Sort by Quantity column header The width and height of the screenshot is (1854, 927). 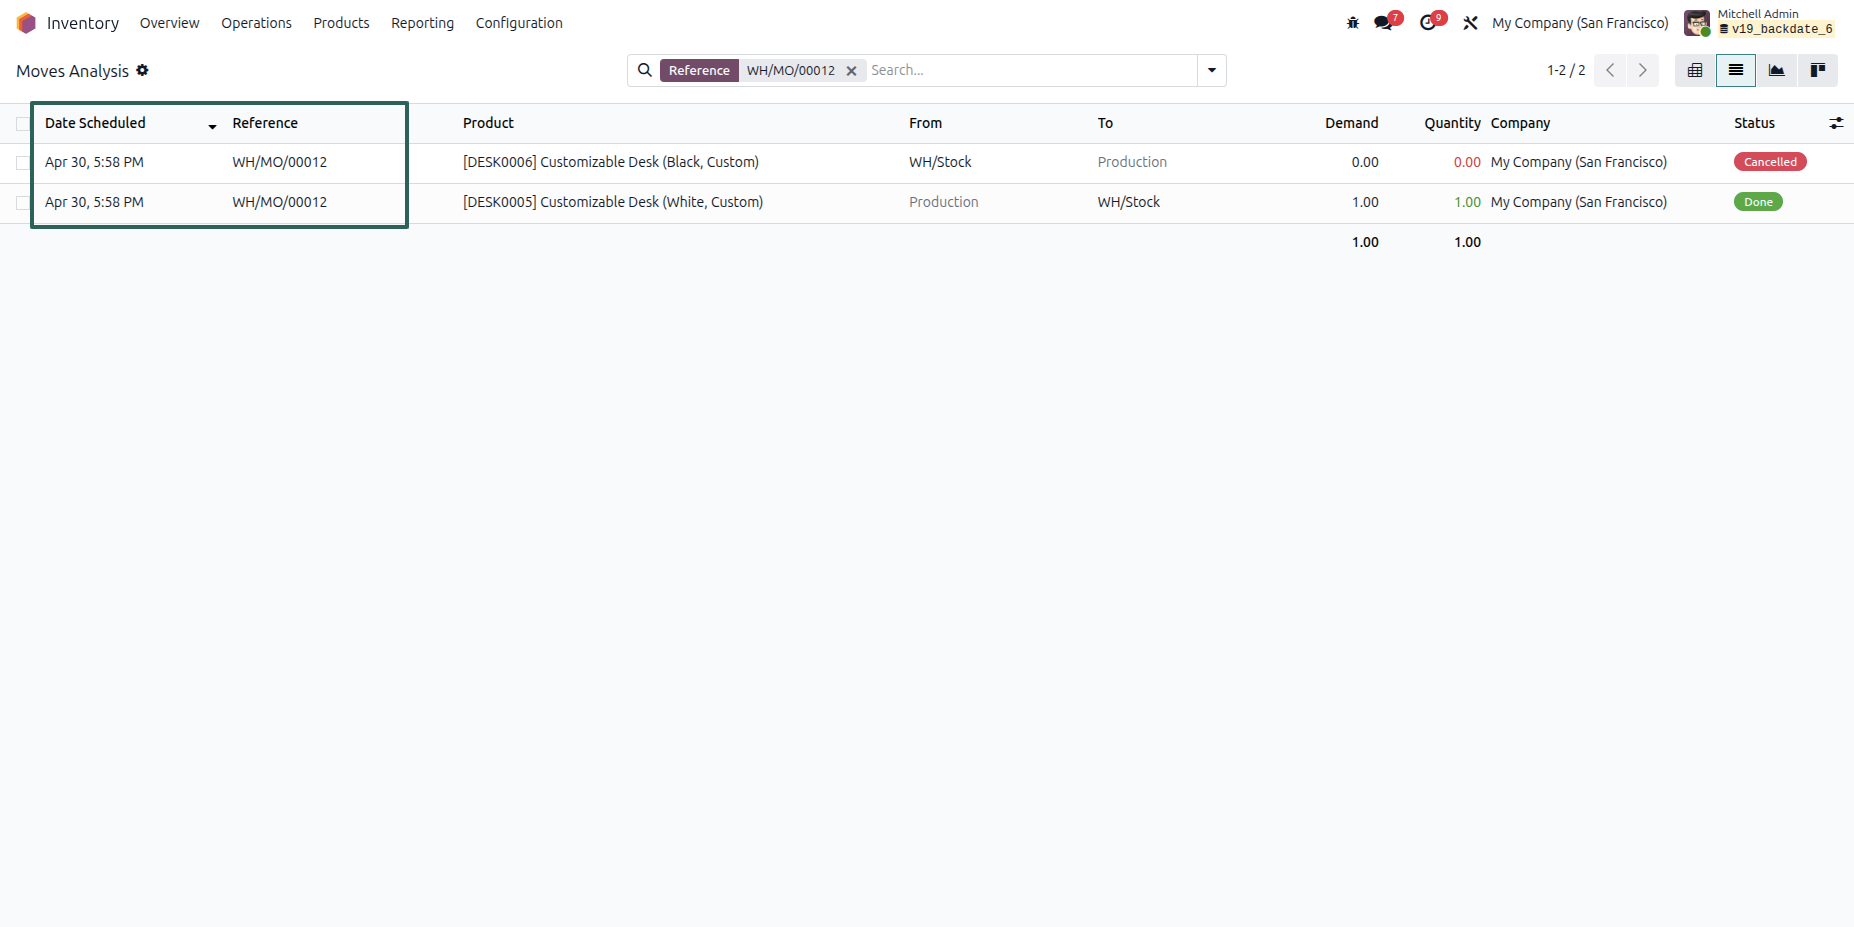pos(1452,123)
